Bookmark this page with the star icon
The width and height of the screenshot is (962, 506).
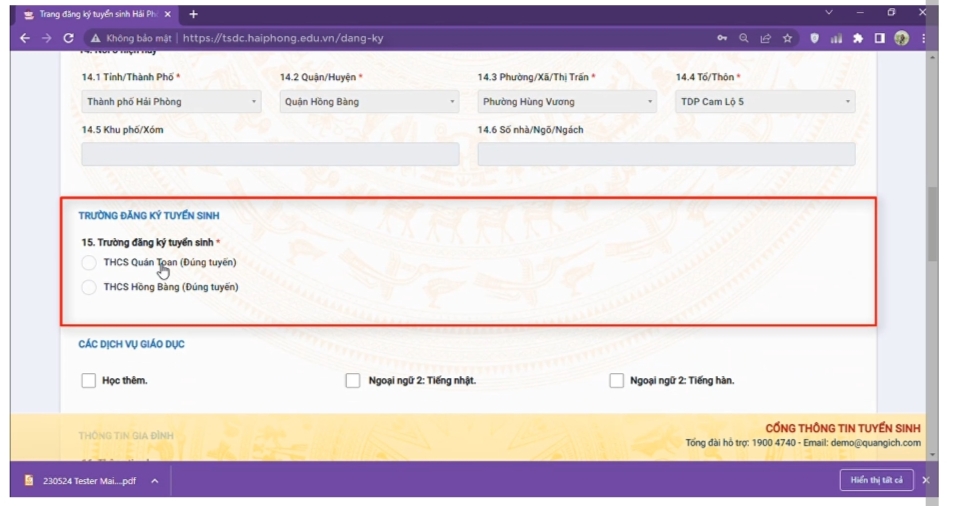click(x=788, y=38)
